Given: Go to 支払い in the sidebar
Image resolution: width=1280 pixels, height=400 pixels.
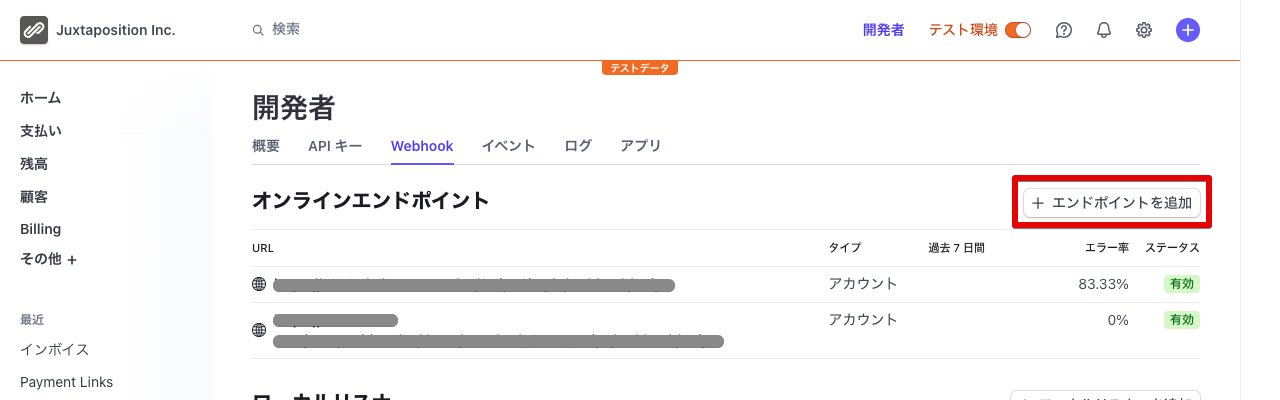Looking at the screenshot, I should click(x=41, y=131).
